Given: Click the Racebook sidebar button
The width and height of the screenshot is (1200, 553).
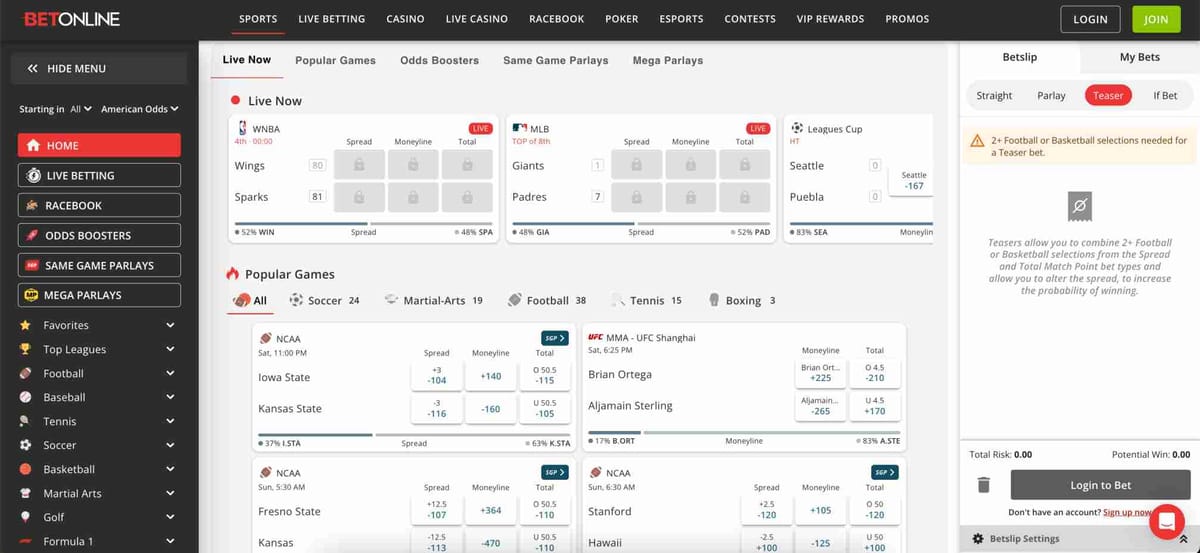Looking at the screenshot, I should (x=99, y=205).
